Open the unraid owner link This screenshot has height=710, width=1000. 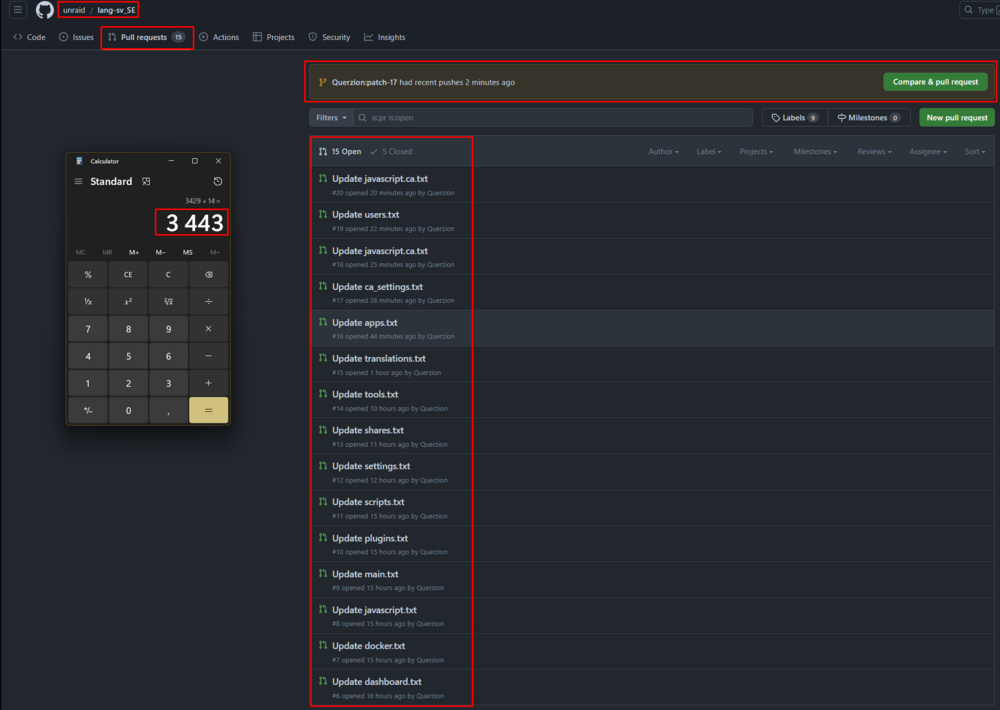coord(74,10)
